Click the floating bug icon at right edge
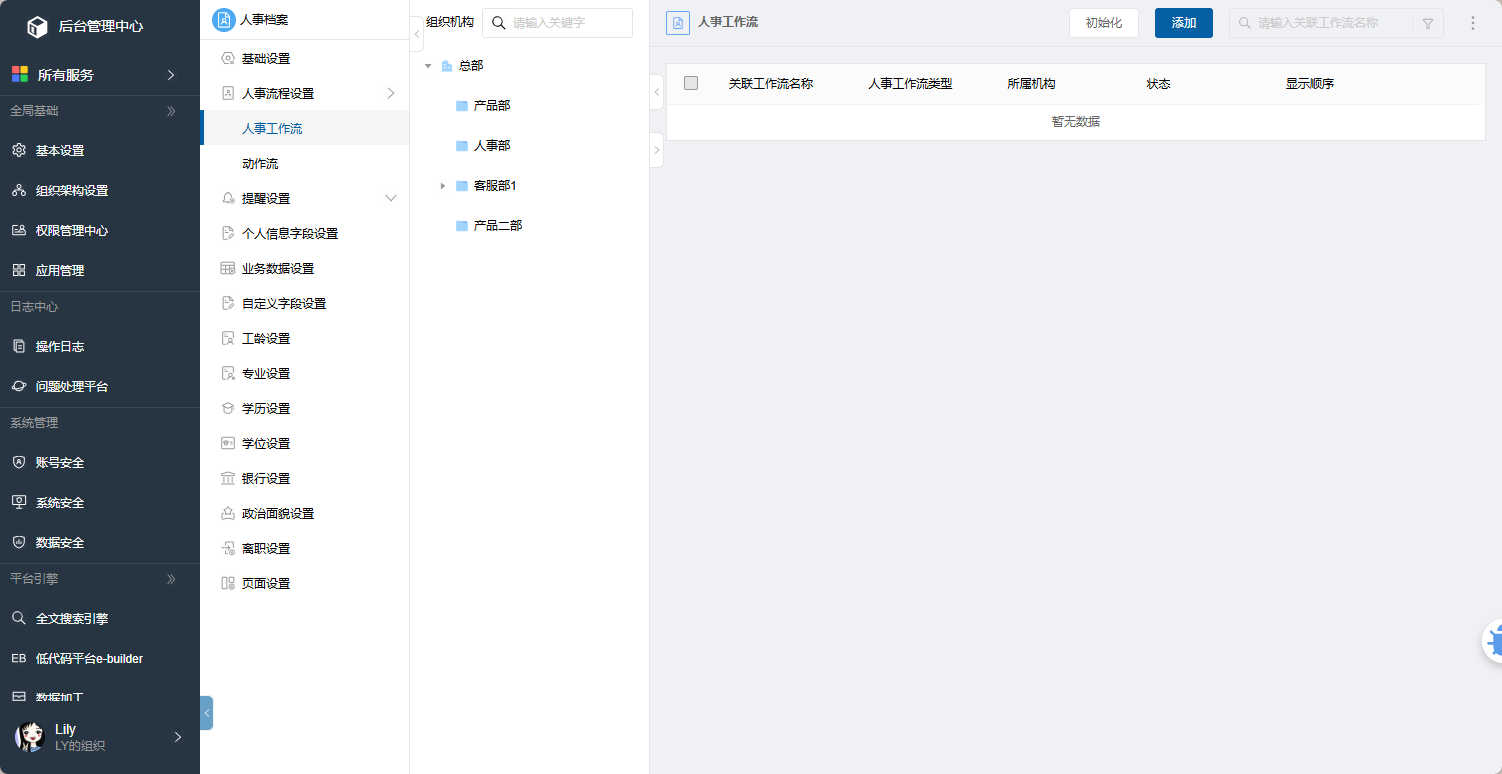 point(1494,642)
